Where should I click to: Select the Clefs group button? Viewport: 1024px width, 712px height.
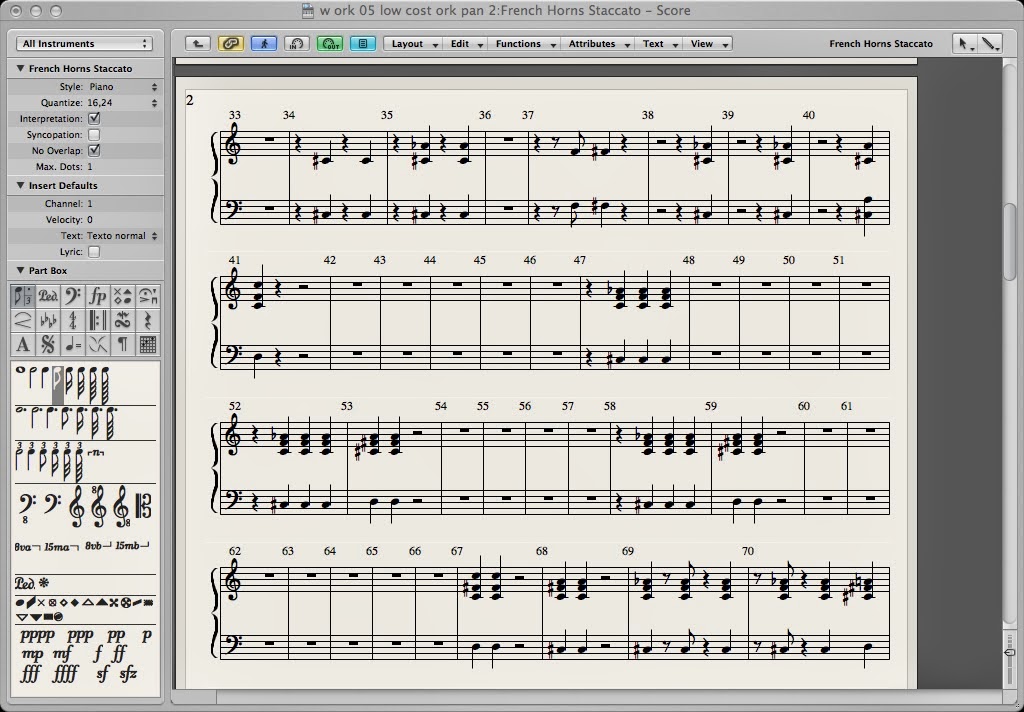pos(72,297)
